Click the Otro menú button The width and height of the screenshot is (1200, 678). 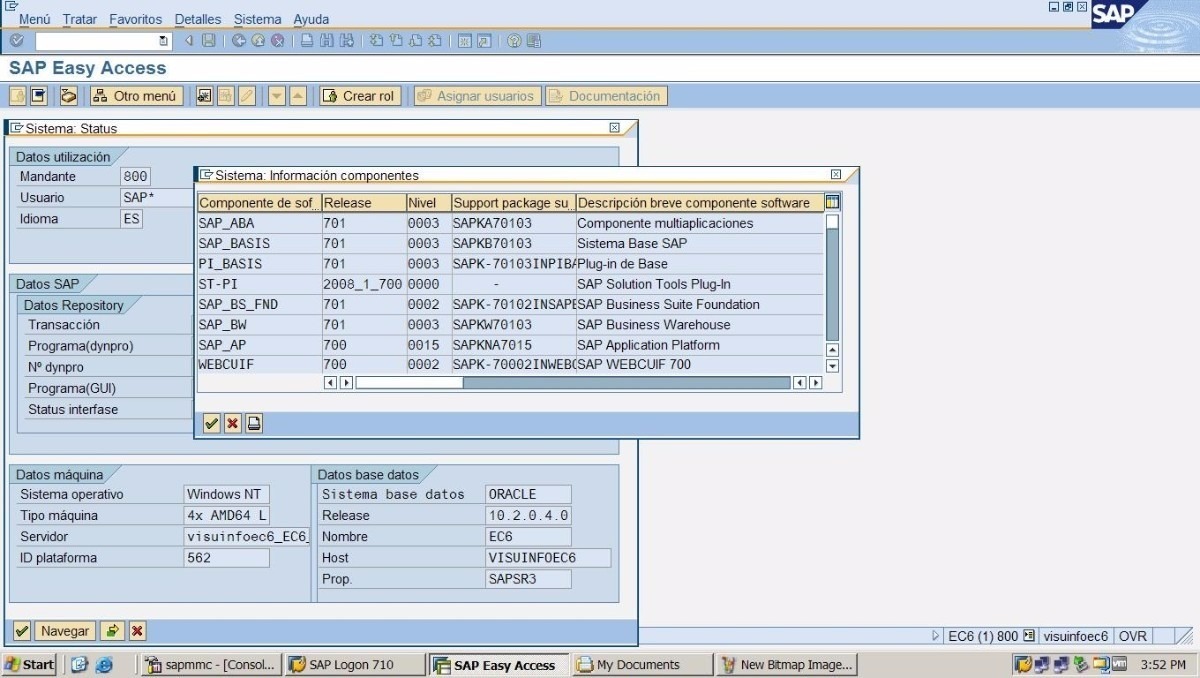pos(136,96)
